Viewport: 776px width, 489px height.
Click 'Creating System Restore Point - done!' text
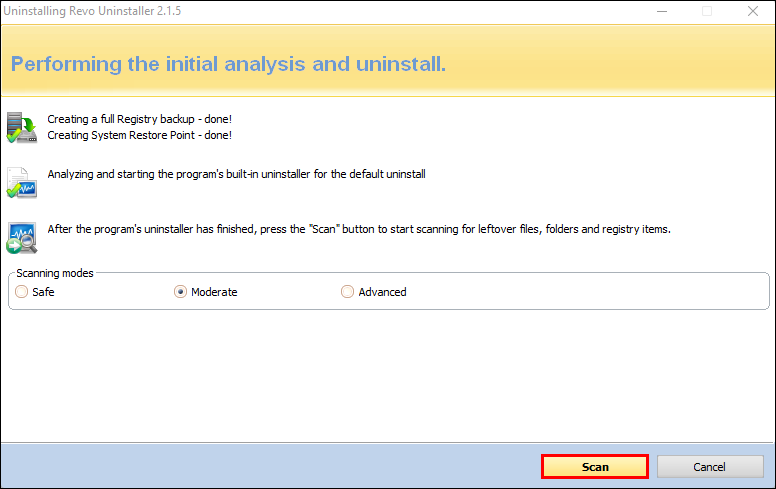click(140, 135)
